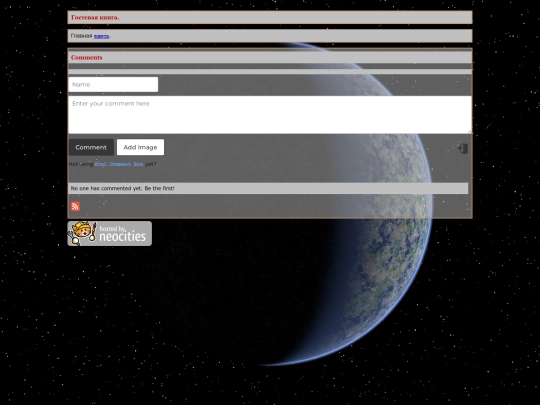540x405 pixels.
Task: Click the Add Image button
Action: [x=140, y=147]
